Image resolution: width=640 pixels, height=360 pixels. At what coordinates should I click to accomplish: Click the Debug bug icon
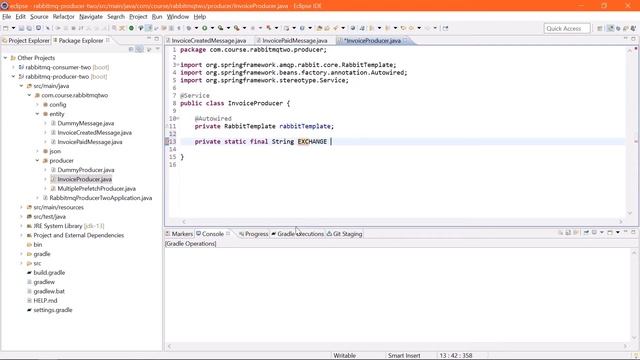[x=189, y=28]
